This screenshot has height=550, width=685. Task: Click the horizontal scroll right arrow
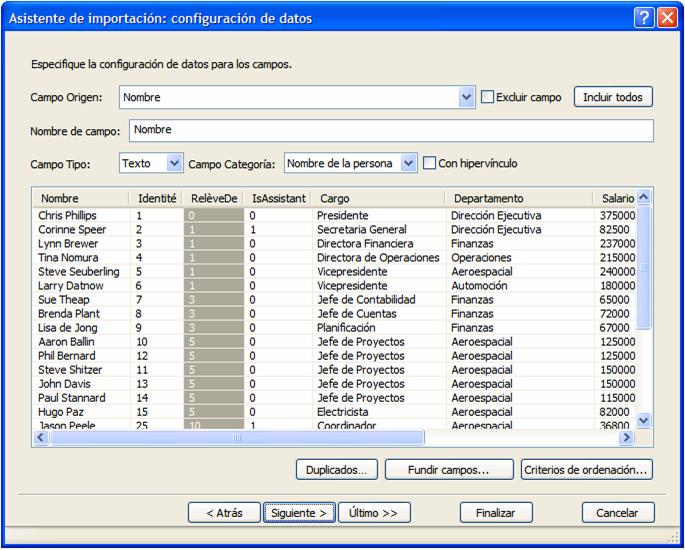click(x=626, y=437)
